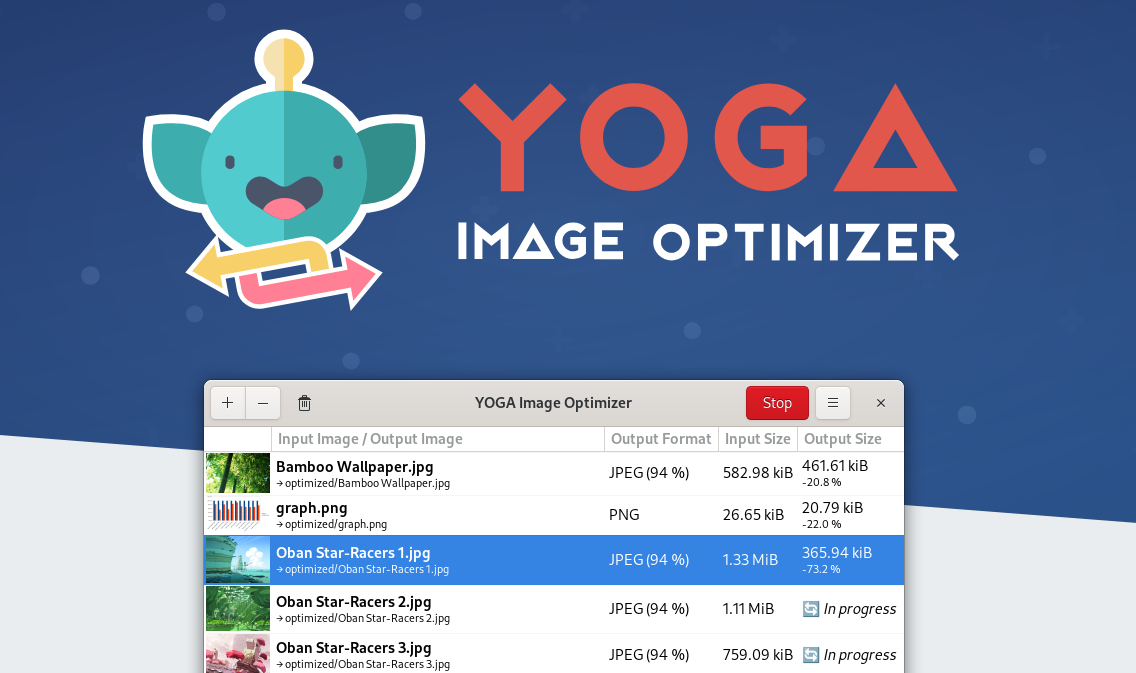Select the Oban Star-Racers 3.jpg file name

[354, 648]
